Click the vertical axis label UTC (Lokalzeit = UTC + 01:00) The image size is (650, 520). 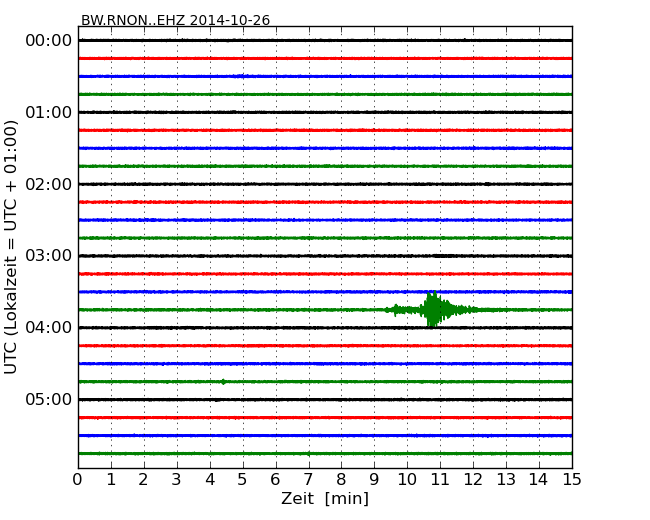click(x=11, y=247)
